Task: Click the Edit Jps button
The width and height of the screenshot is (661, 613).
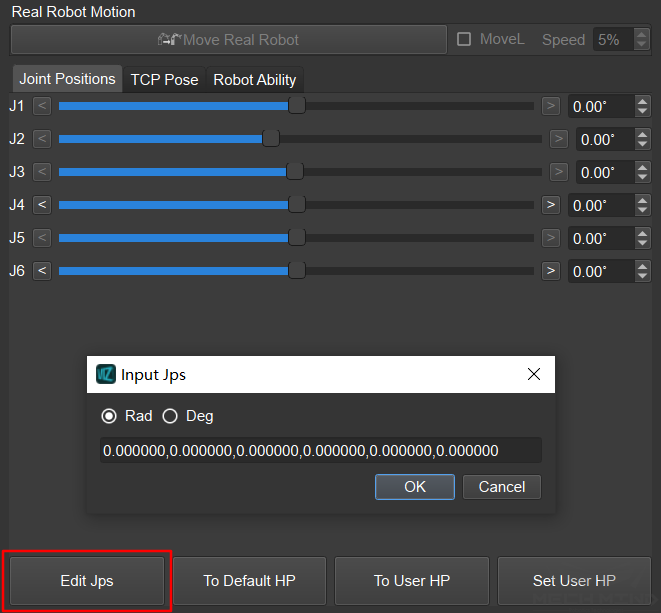Action: click(x=87, y=581)
